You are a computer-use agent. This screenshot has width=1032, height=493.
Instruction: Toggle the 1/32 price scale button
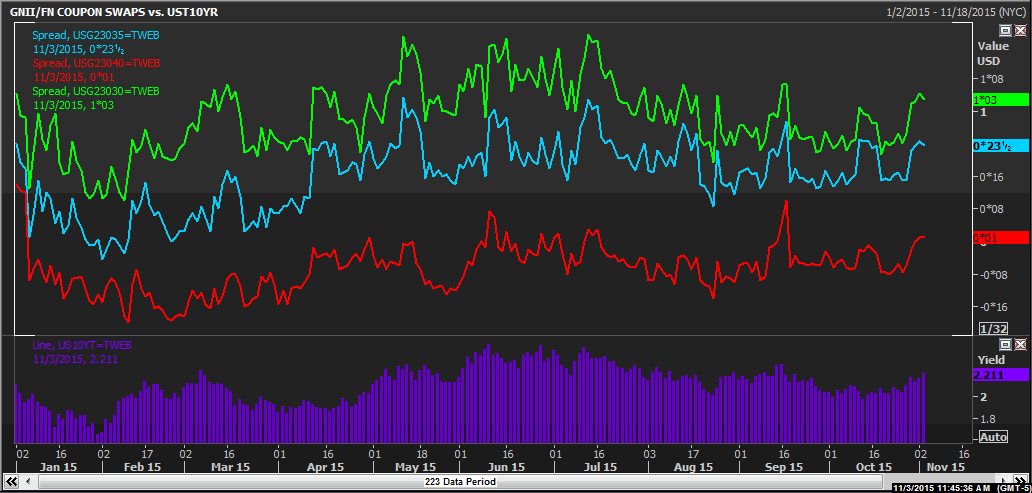[x=993, y=328]
